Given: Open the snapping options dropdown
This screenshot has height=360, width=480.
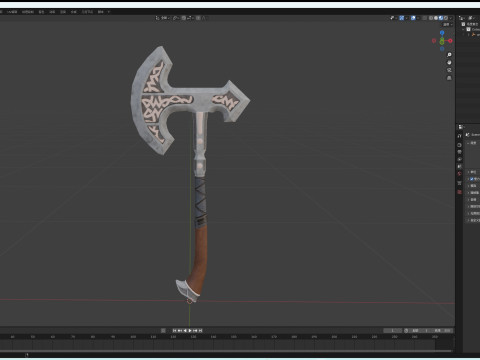Looking at the screenshot, I should [x=190, y=18].
